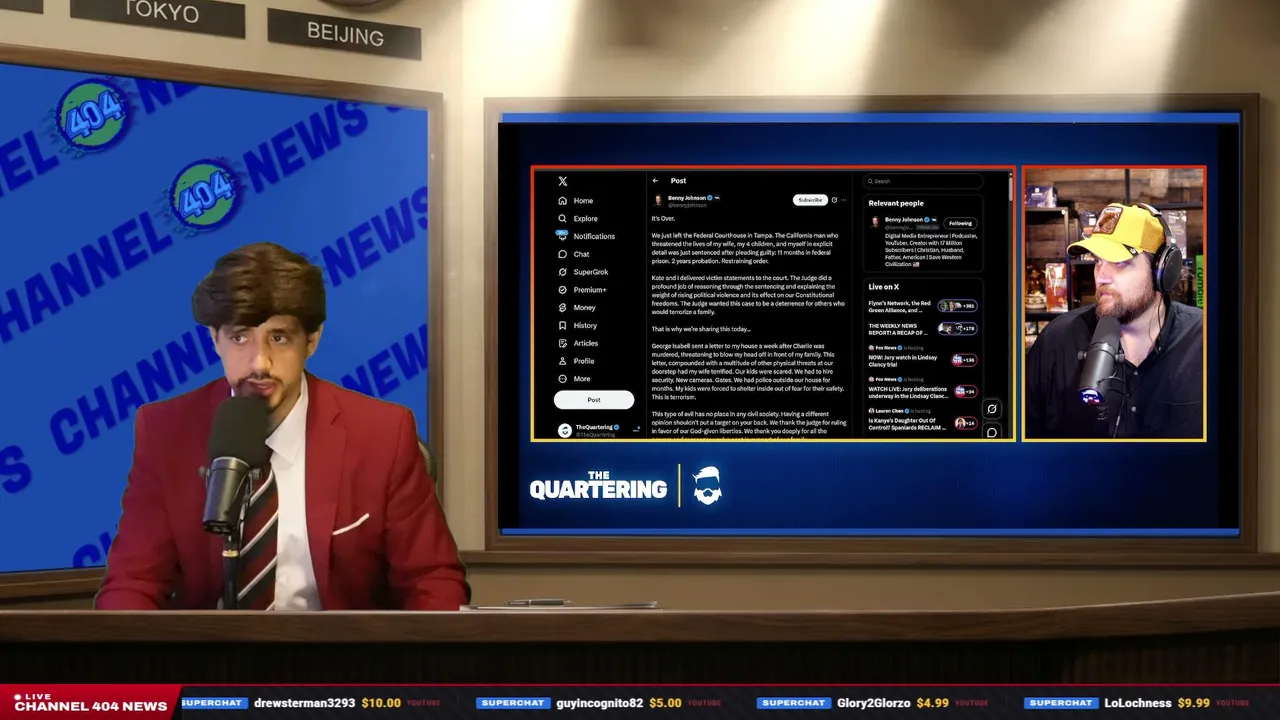Open the SuperGrok icon in sidebar

pyautogui.click(x=563, y=272)
